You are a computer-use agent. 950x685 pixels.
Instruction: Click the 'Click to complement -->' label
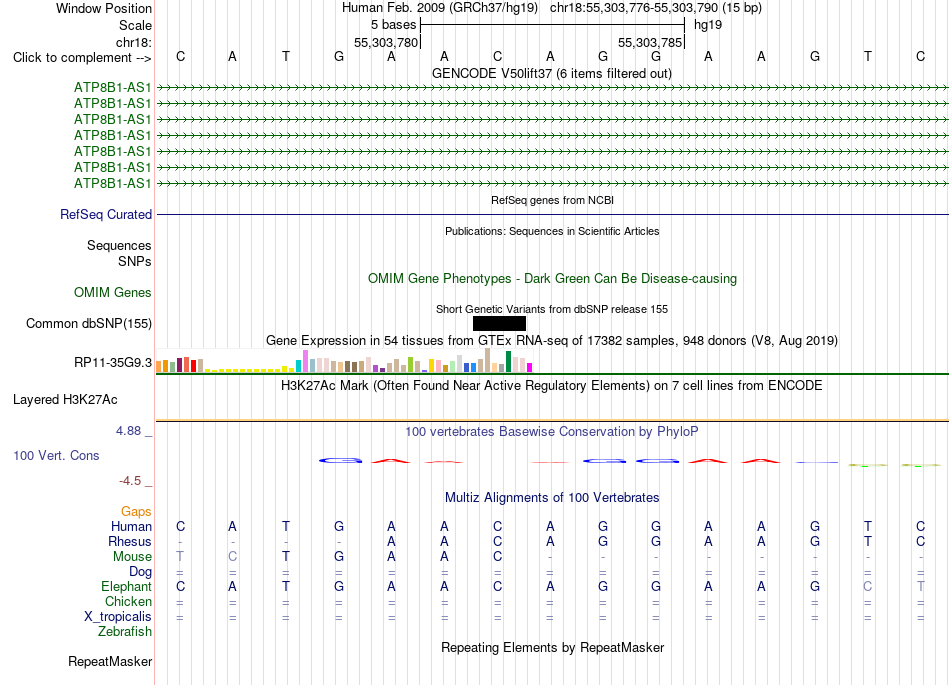tap(82, 58)
